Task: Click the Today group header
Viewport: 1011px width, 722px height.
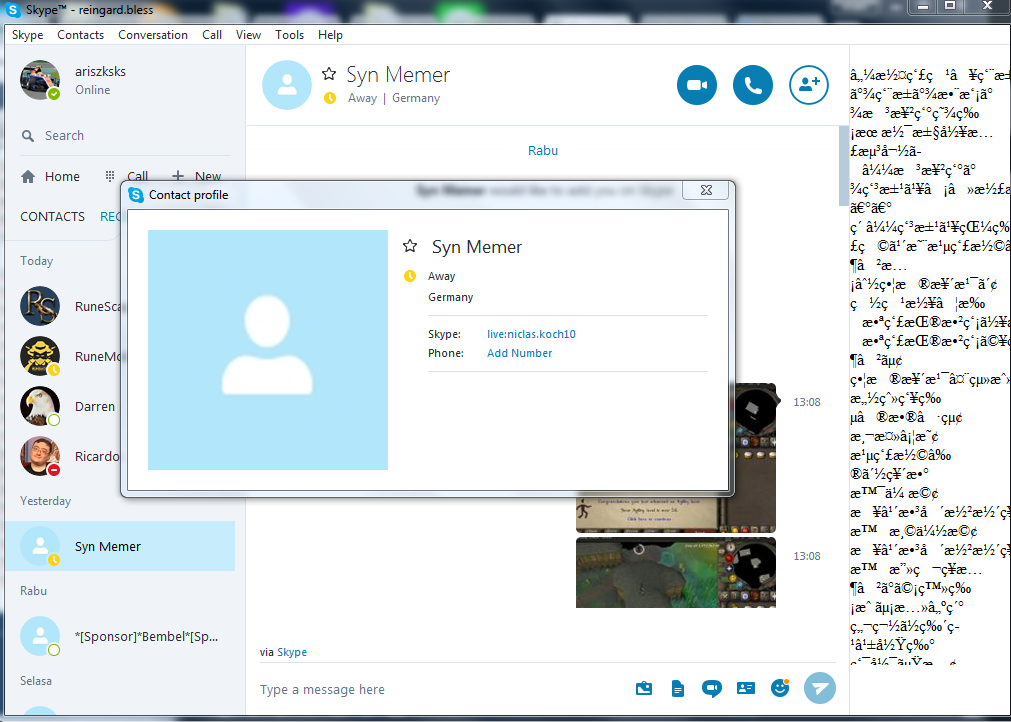Action: point(36,260)
